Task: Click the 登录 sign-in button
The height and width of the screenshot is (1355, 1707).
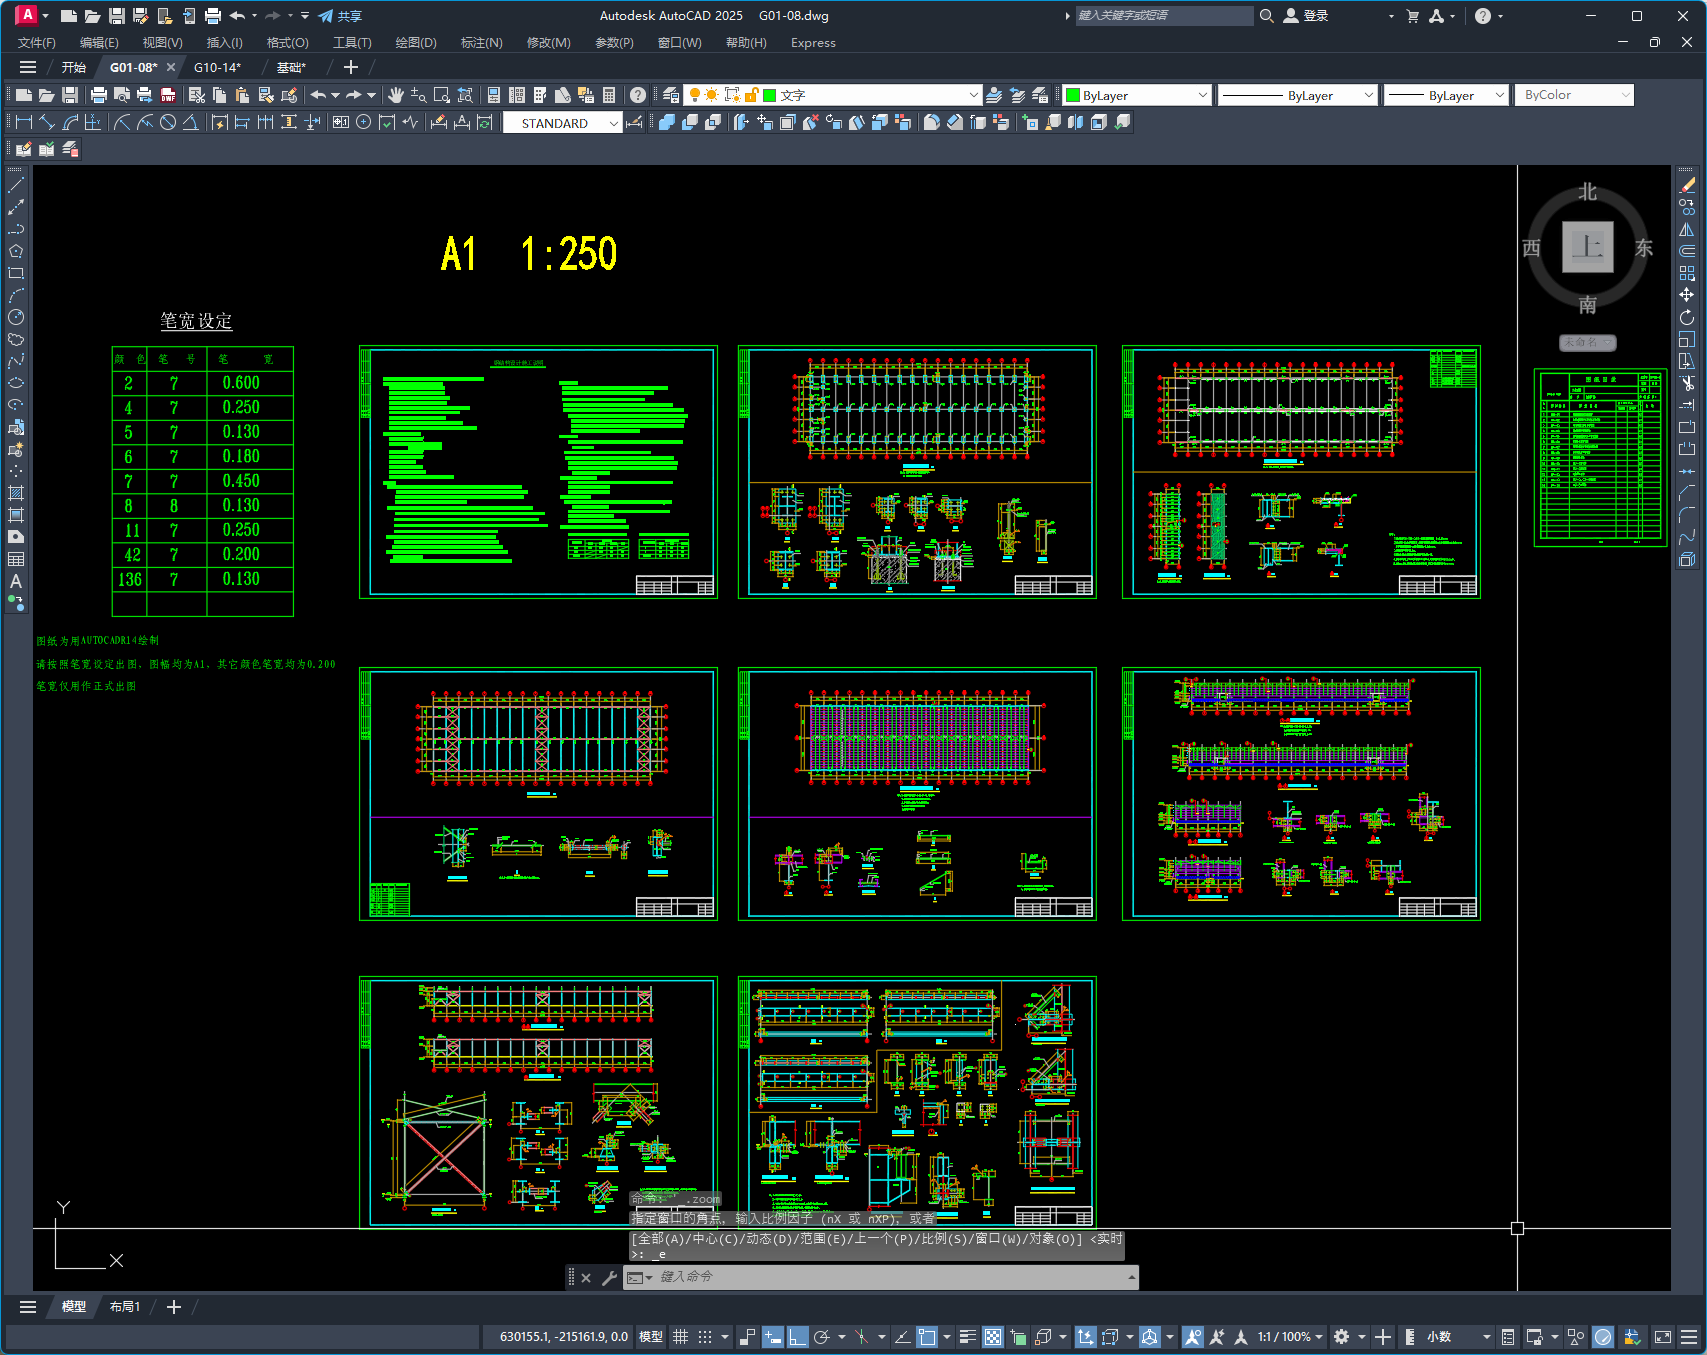Action: tap(1306, 15)
